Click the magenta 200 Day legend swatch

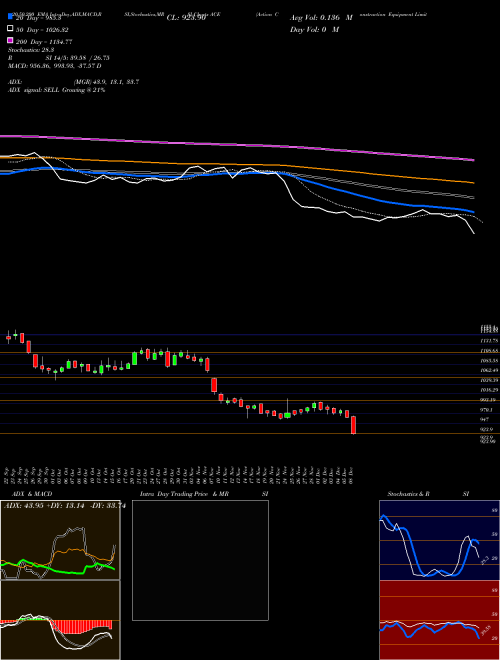(x=10, y=41)
